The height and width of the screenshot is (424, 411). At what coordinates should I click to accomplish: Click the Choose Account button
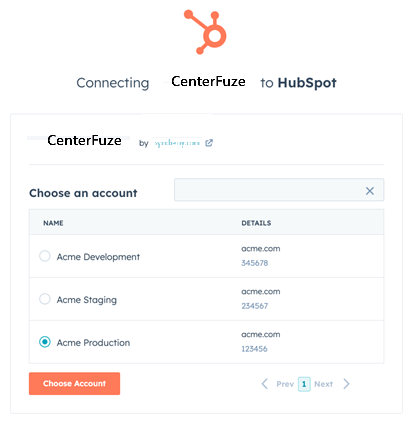coord(74,384)
